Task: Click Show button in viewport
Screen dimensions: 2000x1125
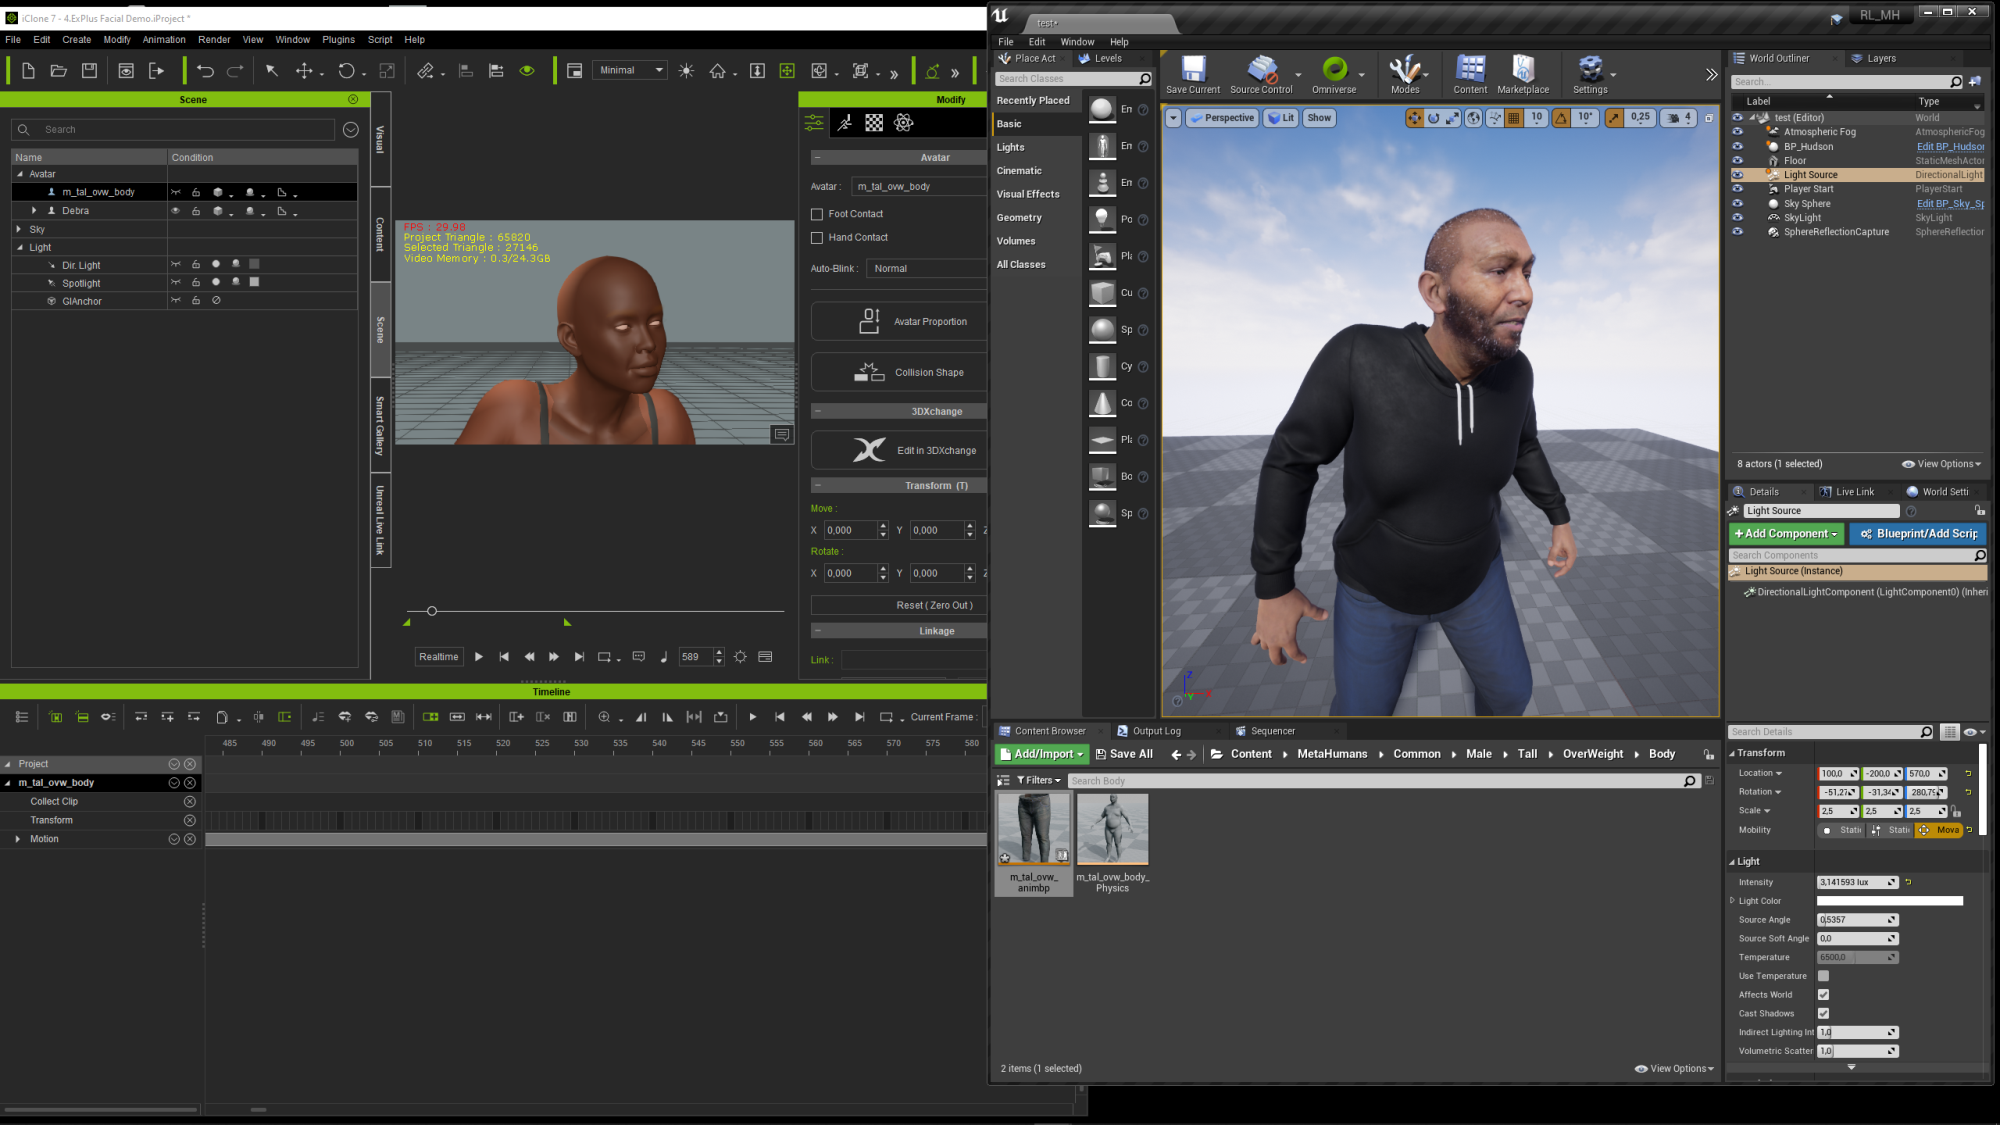Action: pyautogui.click(x=1319, y=118)
